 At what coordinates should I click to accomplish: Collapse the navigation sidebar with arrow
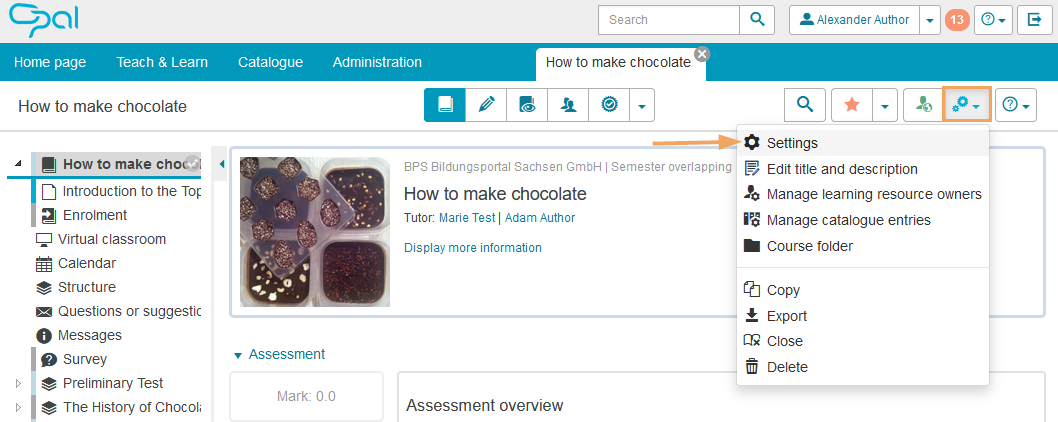(x=221, y=163)
